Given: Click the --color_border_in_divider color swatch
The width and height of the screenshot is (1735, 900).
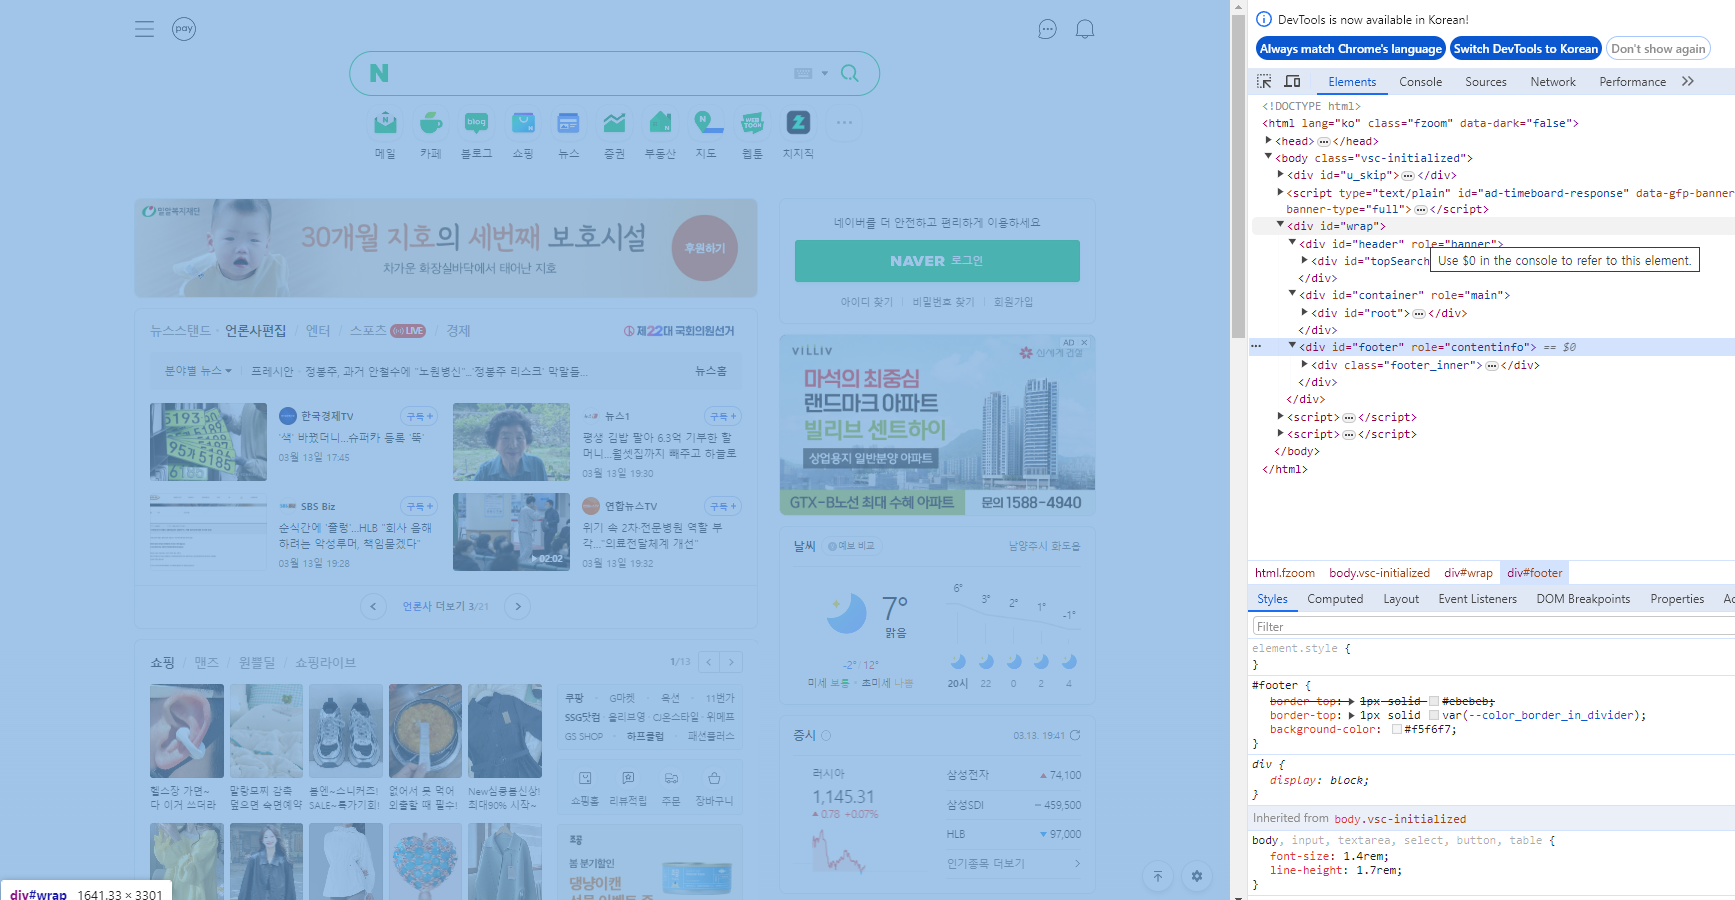Looking at the screenshot, I should [1434, 715].
